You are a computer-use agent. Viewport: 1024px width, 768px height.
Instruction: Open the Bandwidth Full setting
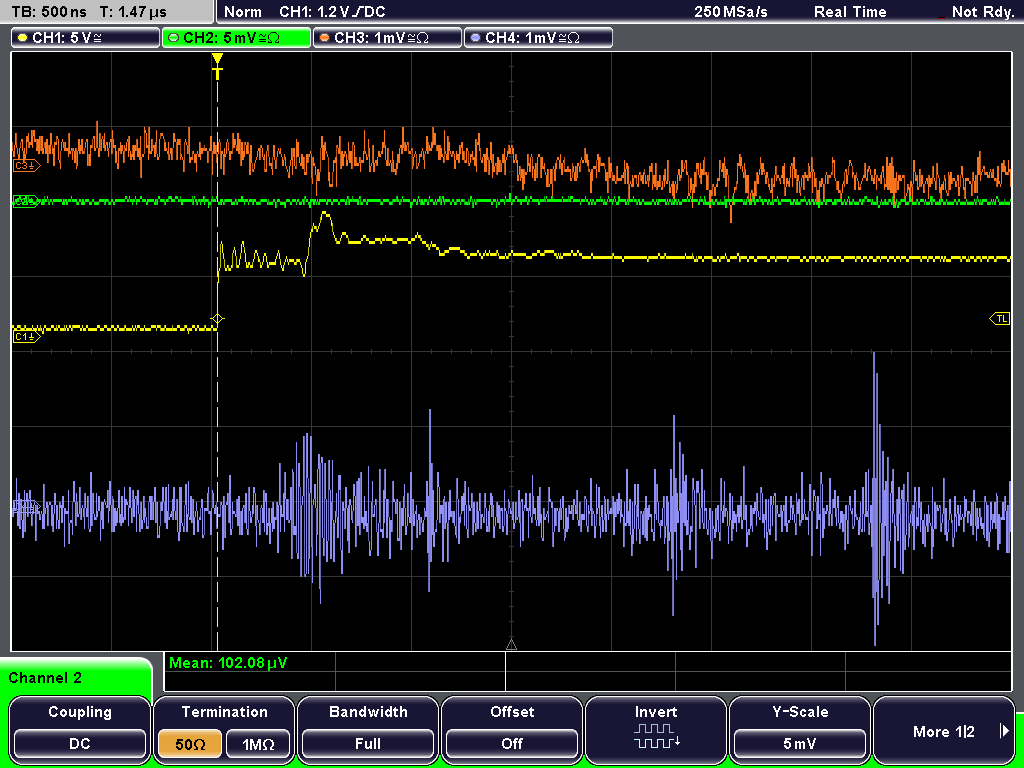pyautogui.click(x=368, y=728)
